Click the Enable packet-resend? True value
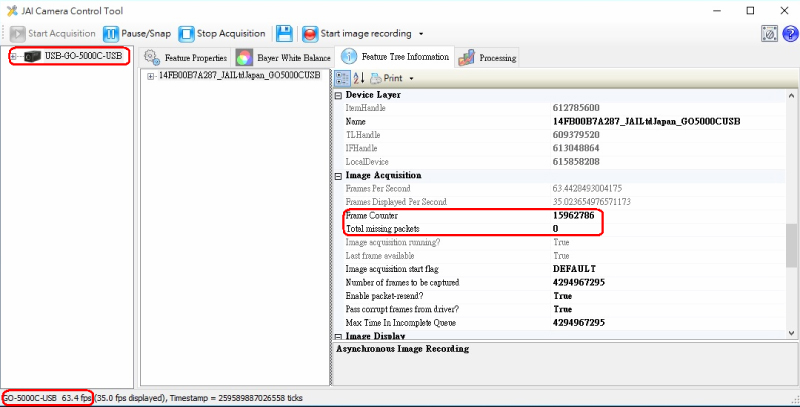Image resolution: width=800 pixels, height=407 pixels. point(563,296)
